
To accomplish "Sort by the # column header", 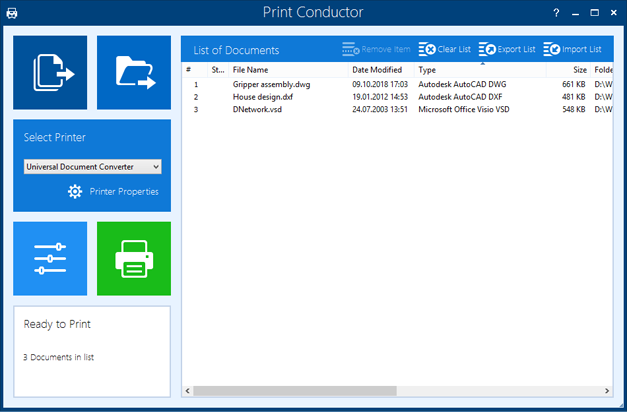I will click(195, 70).
